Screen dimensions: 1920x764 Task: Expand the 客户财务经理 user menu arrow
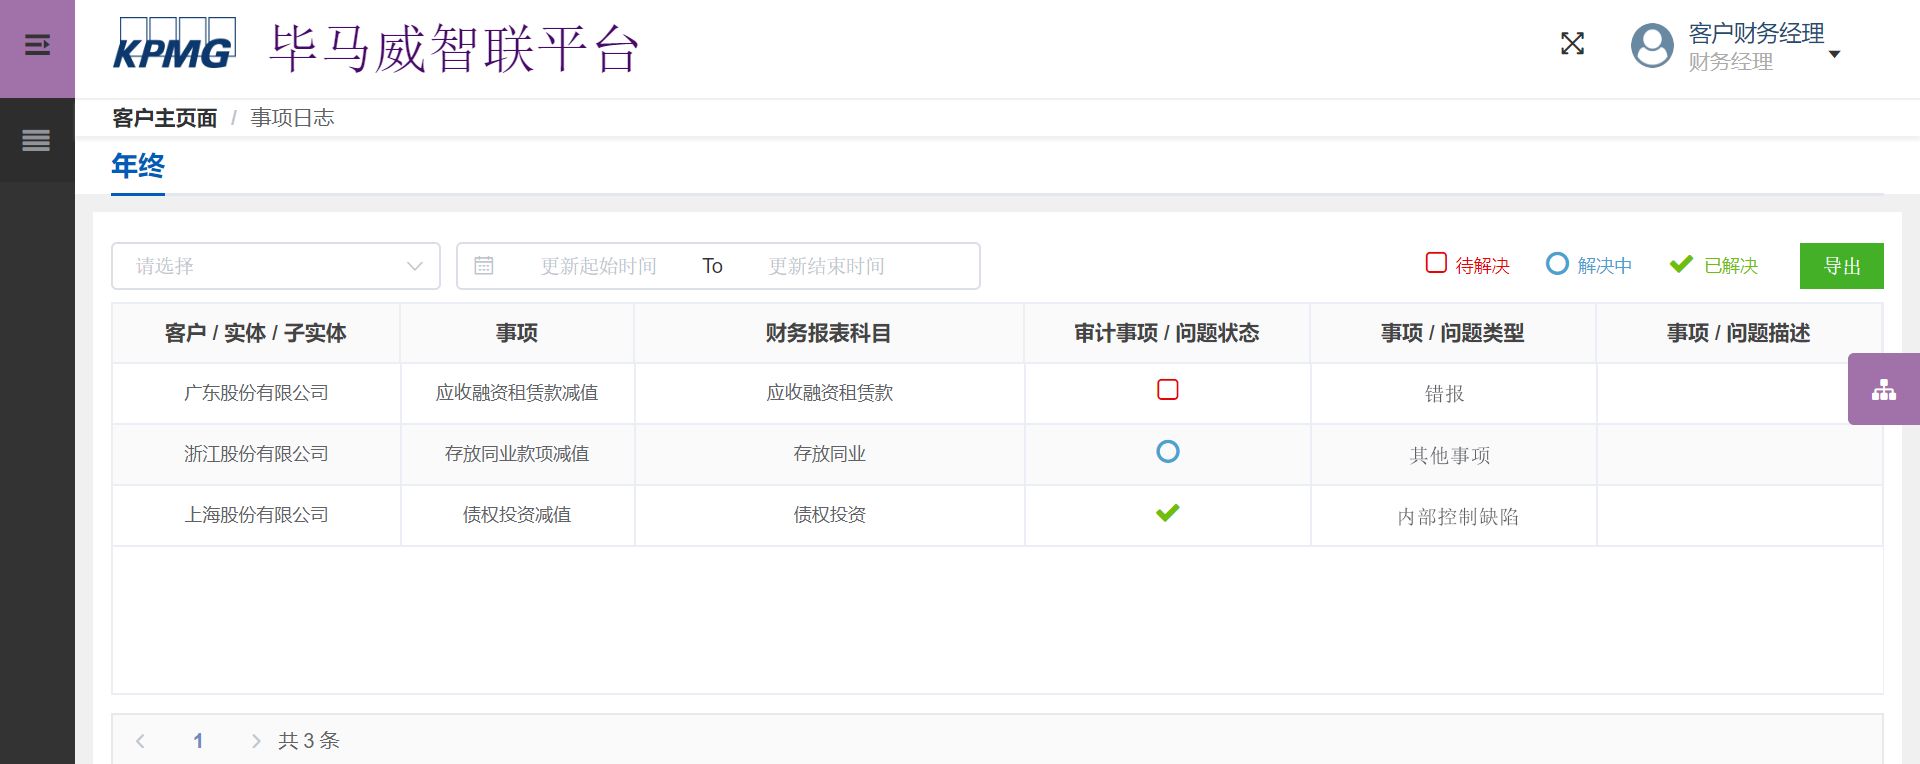[1834, 54]
